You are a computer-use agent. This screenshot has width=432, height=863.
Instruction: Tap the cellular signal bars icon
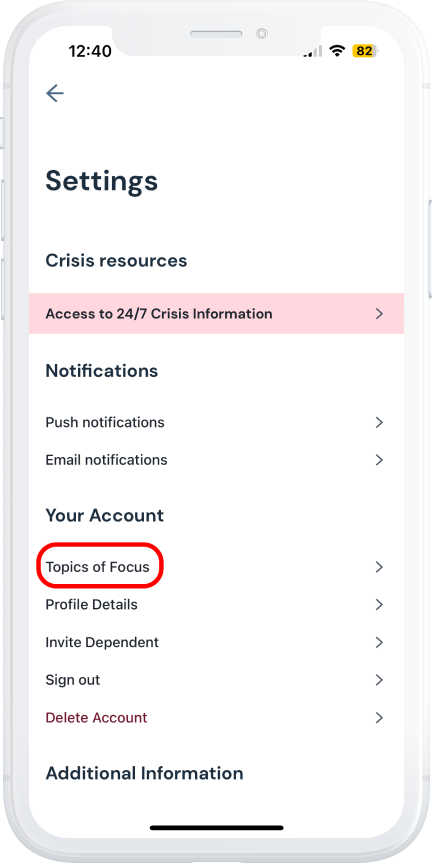pos(314,51)
